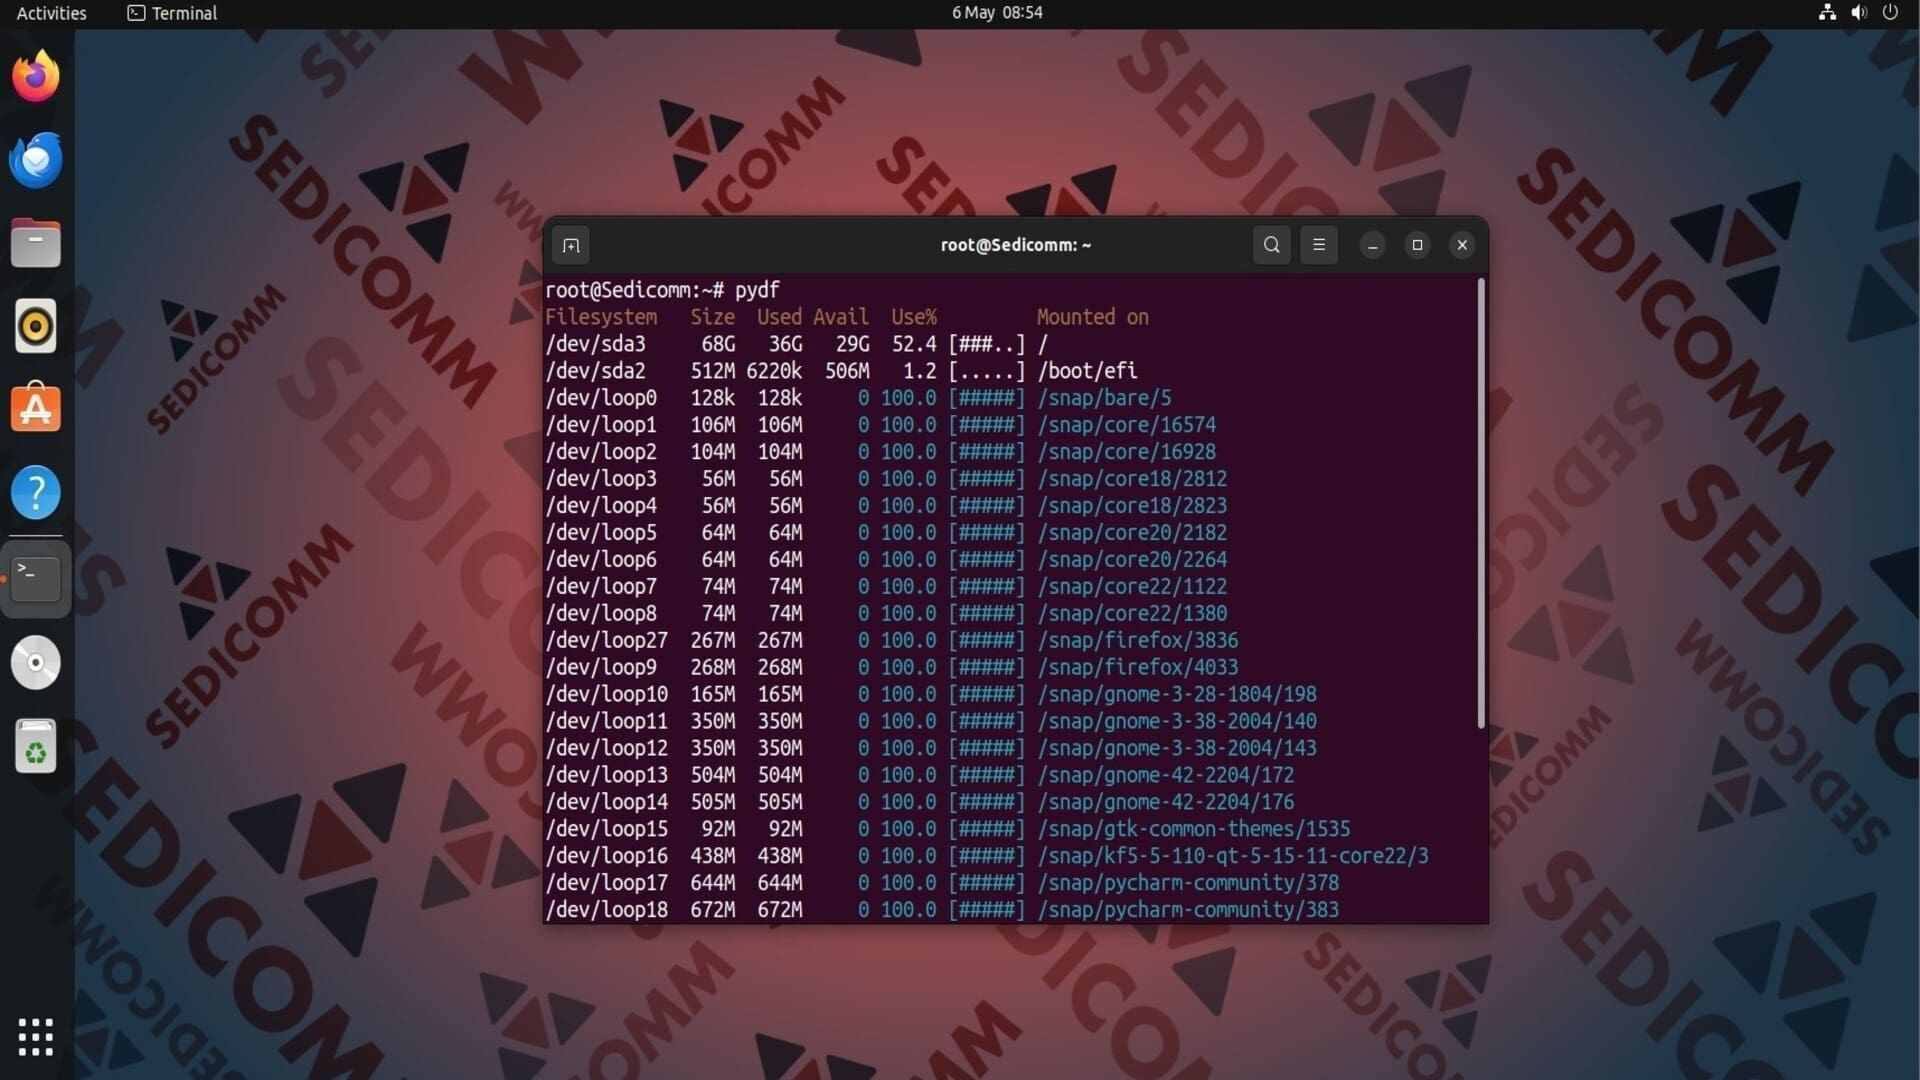Screen dimensions: 1920x1080
Task: Click the Use% column header
Action: 914,317
